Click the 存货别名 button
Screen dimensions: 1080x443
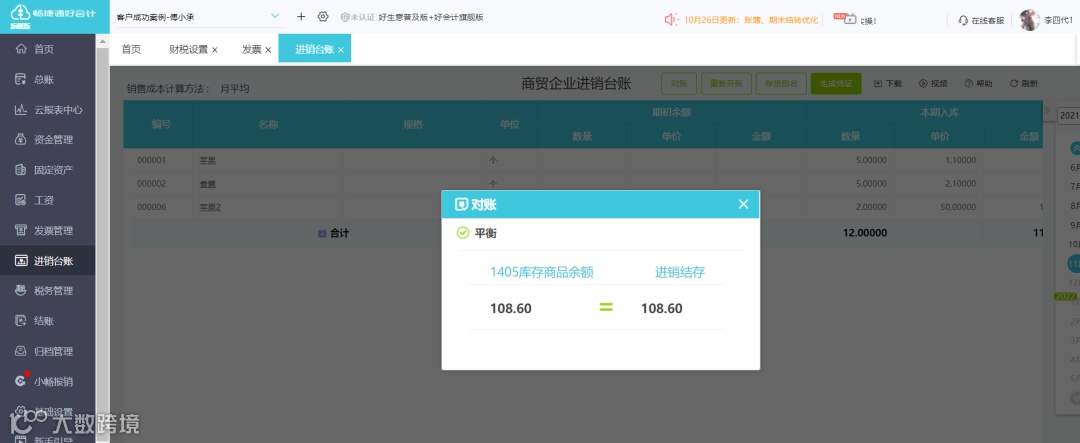click(780, 83)
